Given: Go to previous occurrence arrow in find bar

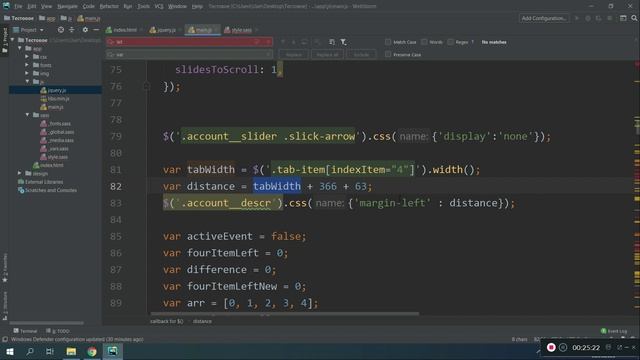Looking at the screenshot, I should pos(282,42).
